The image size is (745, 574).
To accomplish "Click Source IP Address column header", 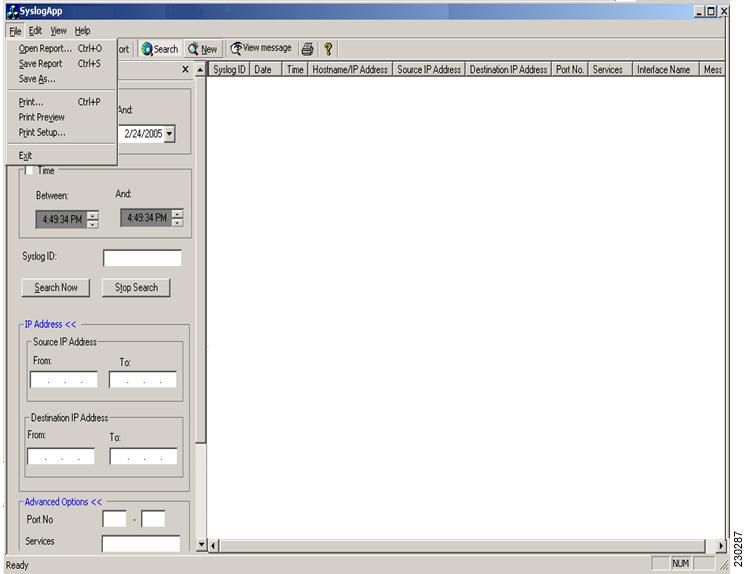I will point(429,69).
